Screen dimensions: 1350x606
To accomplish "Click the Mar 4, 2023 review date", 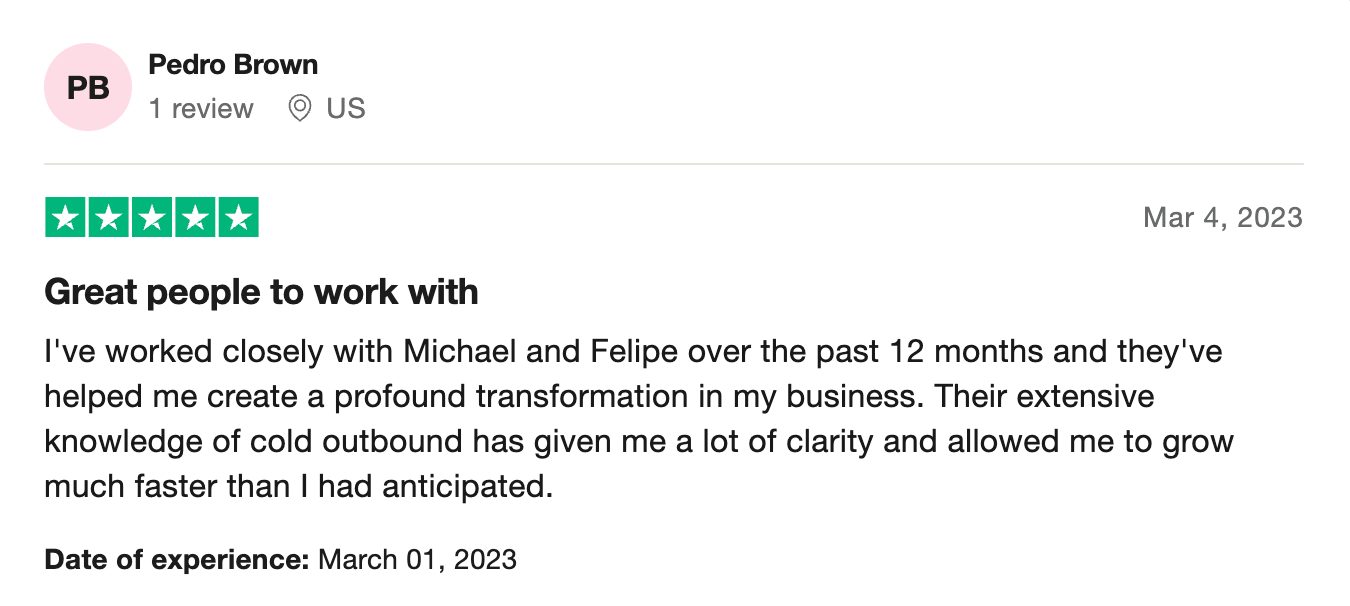I will pyautogui.click(x=1222, y=218).
